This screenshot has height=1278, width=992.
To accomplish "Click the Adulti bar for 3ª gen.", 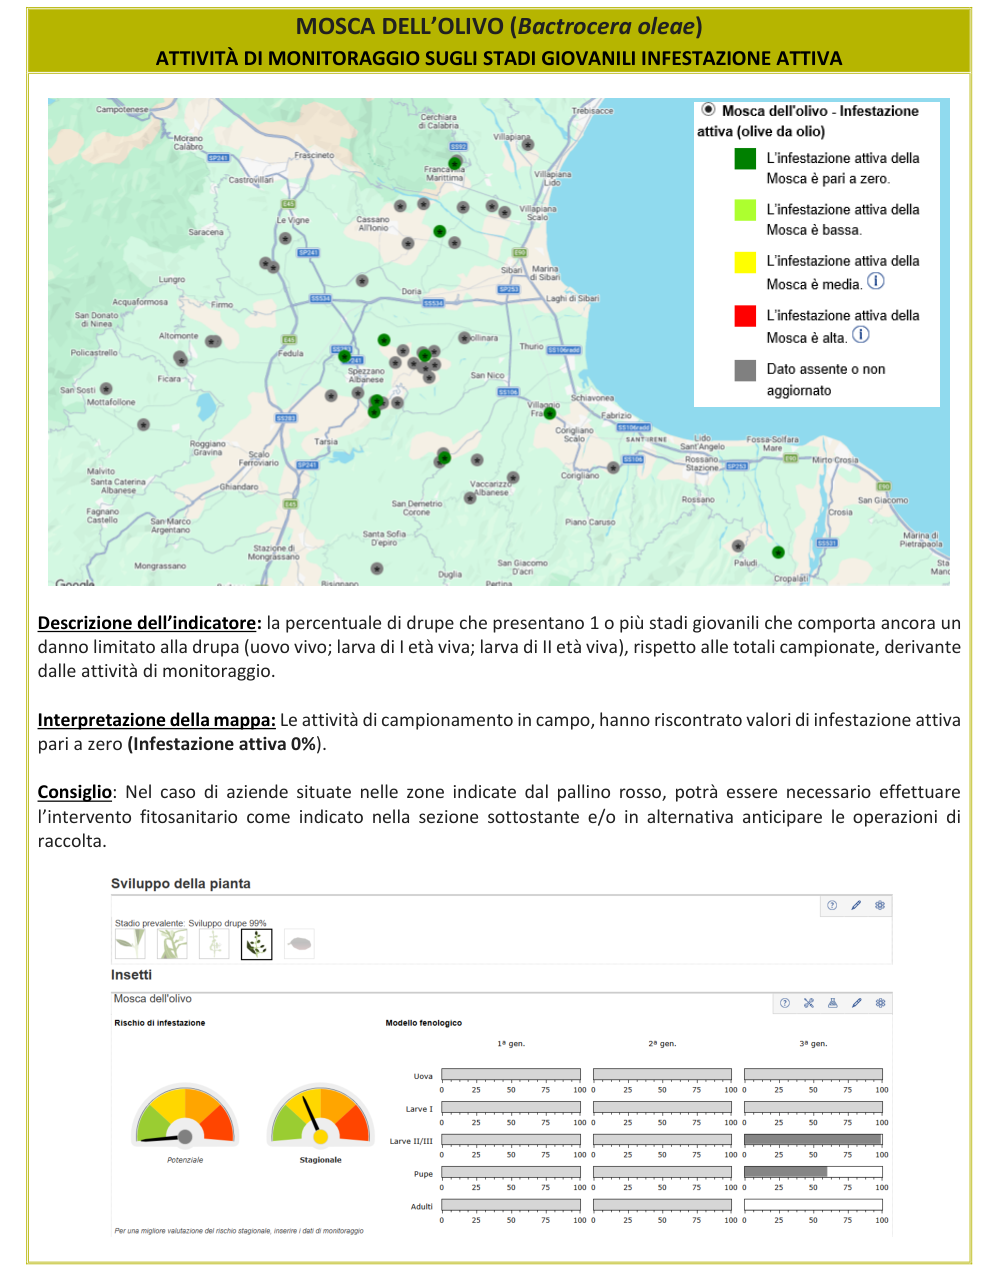I will coord(813,1205).
